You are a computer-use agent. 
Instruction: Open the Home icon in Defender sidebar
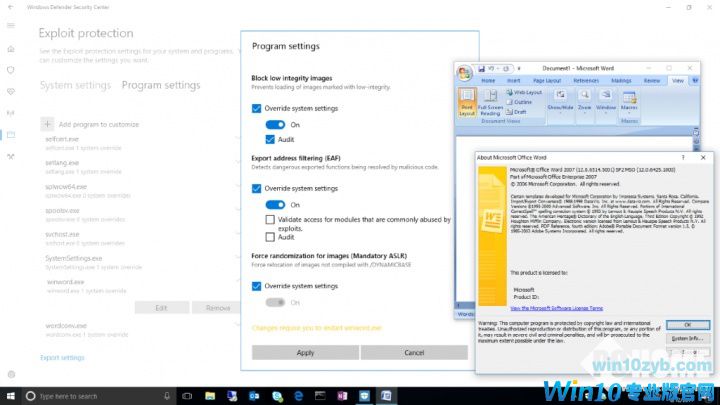point(11,49)
